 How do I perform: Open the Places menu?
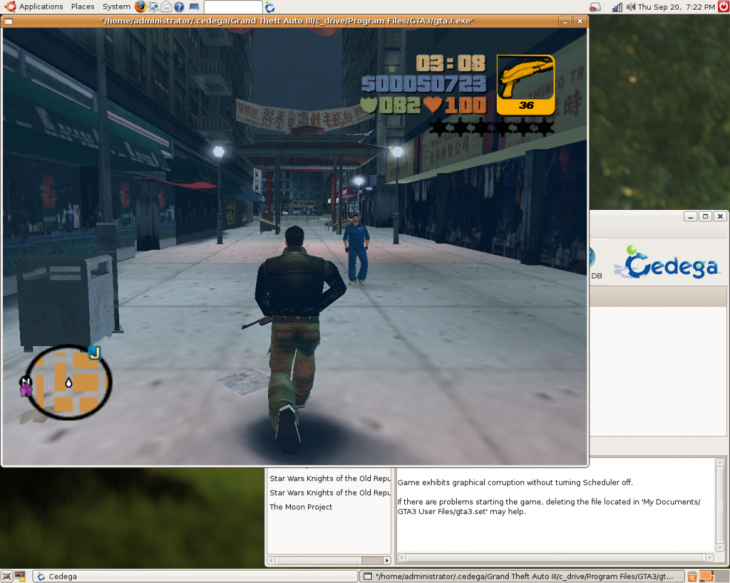pyautogui.click(x=83, y=7)
